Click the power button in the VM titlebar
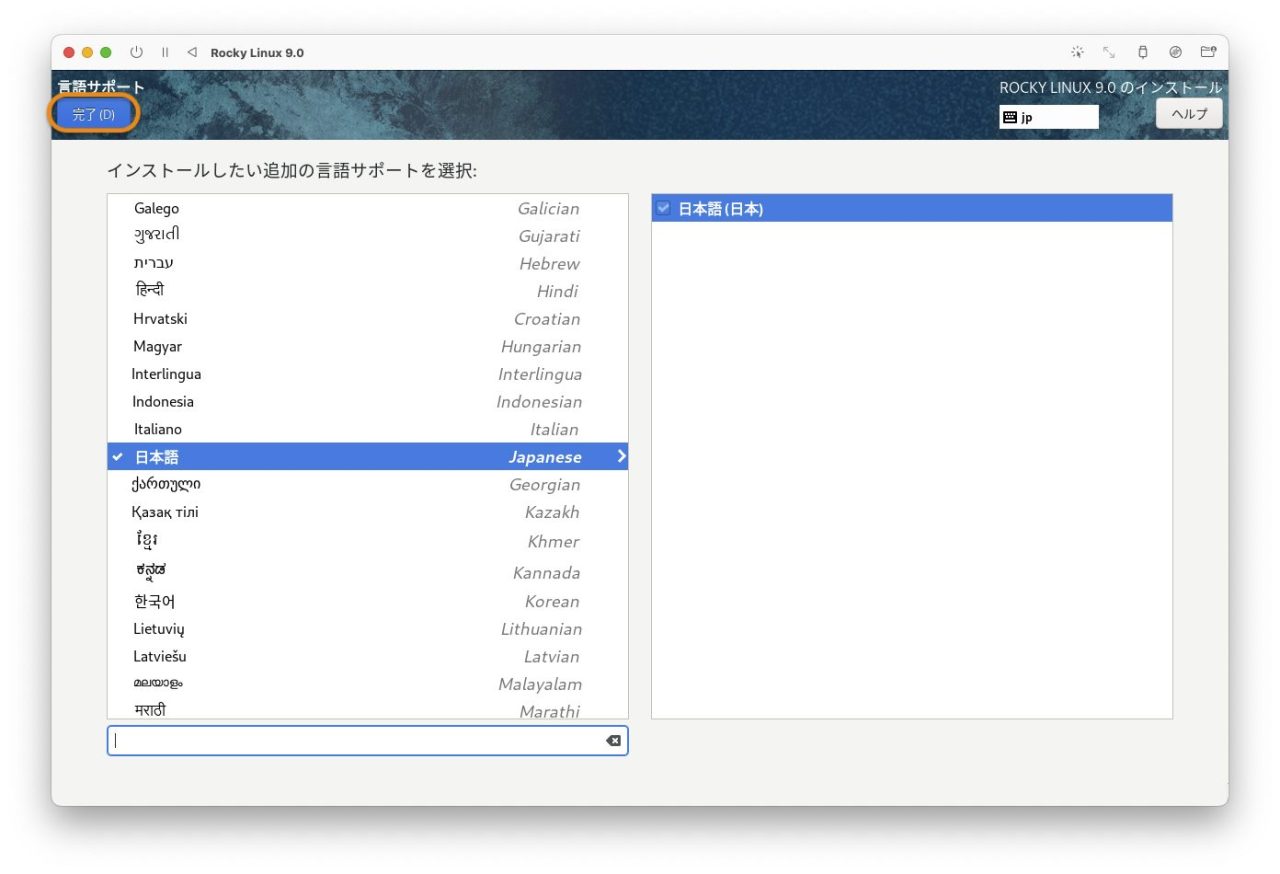The image size is (1280, 874). point(136,52)
